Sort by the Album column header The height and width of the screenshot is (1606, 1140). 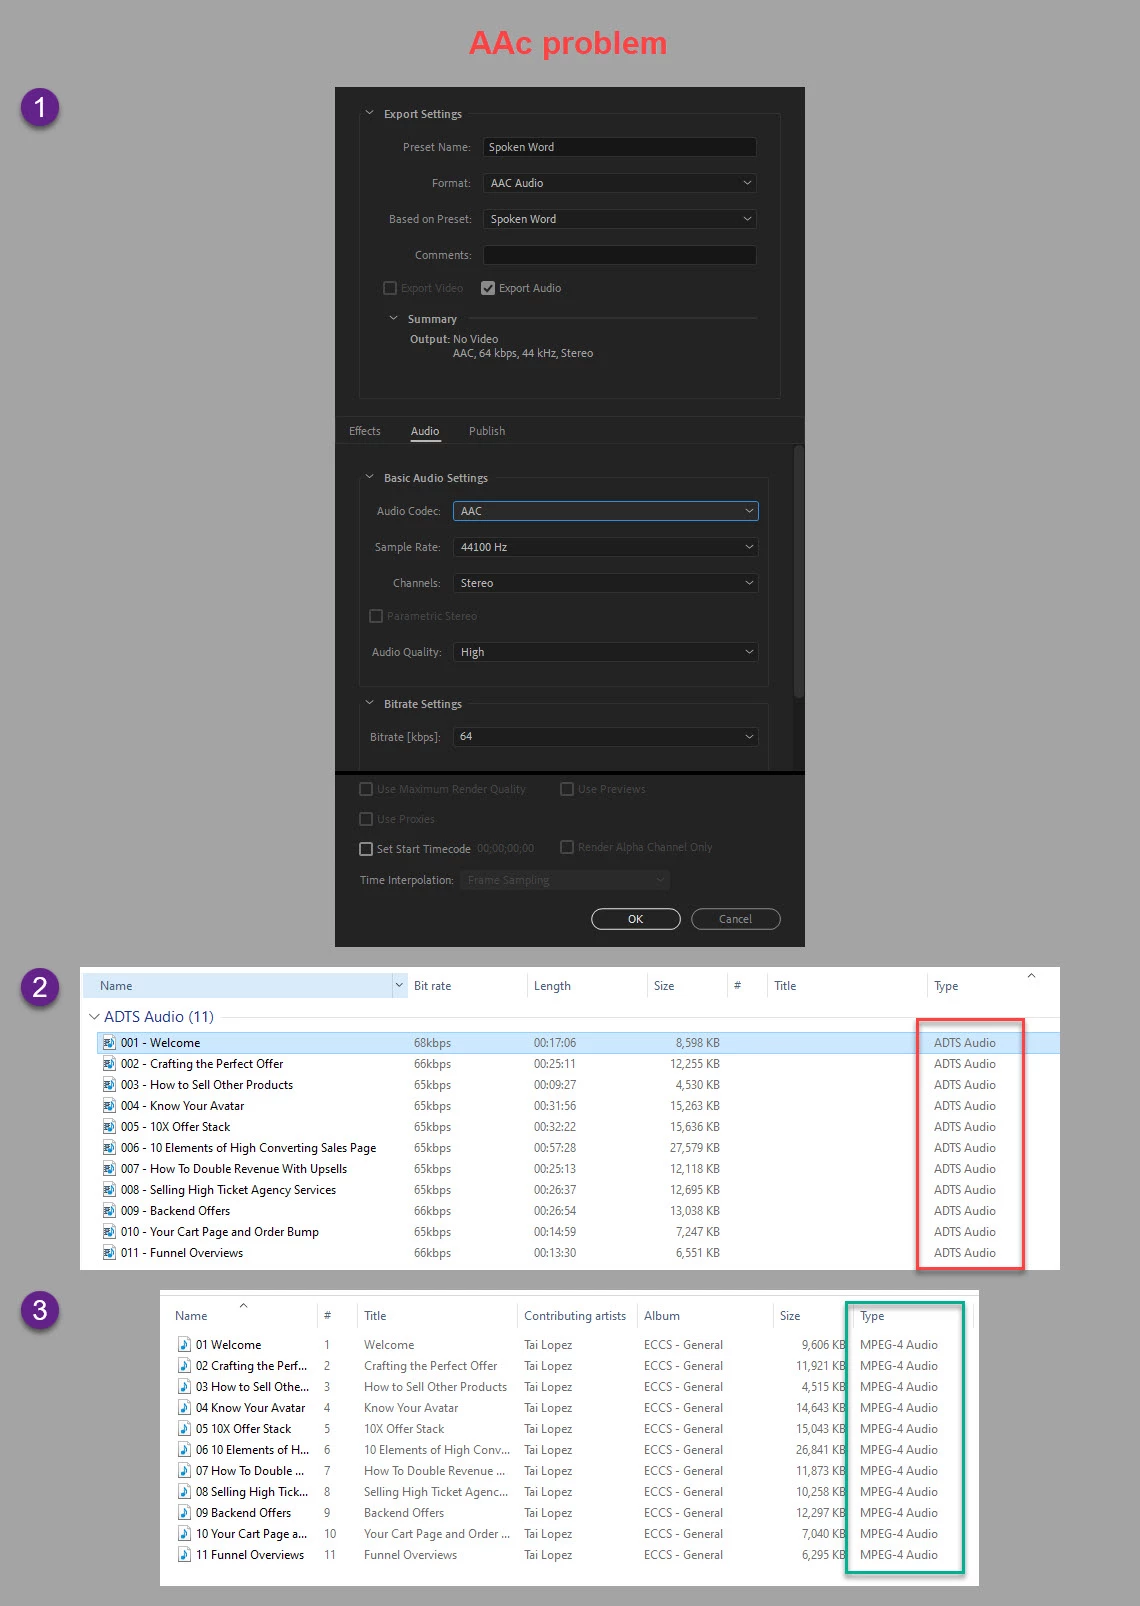[662, 1316]
